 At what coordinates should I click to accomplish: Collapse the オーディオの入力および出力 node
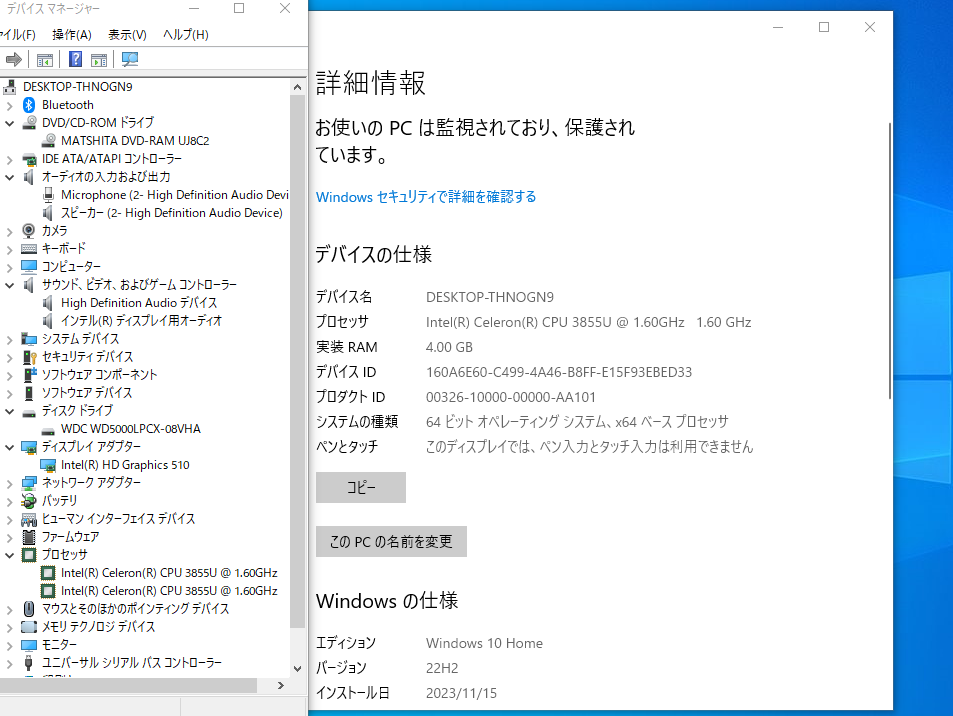coord(9,177)
